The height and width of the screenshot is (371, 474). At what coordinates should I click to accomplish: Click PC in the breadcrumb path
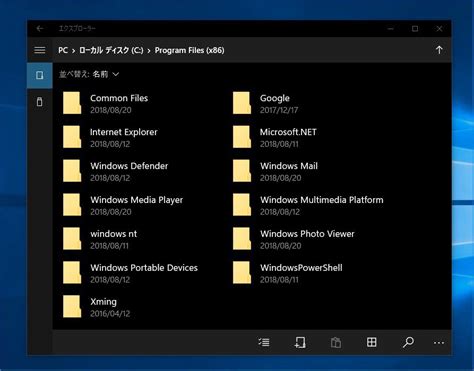pos(63,50)
